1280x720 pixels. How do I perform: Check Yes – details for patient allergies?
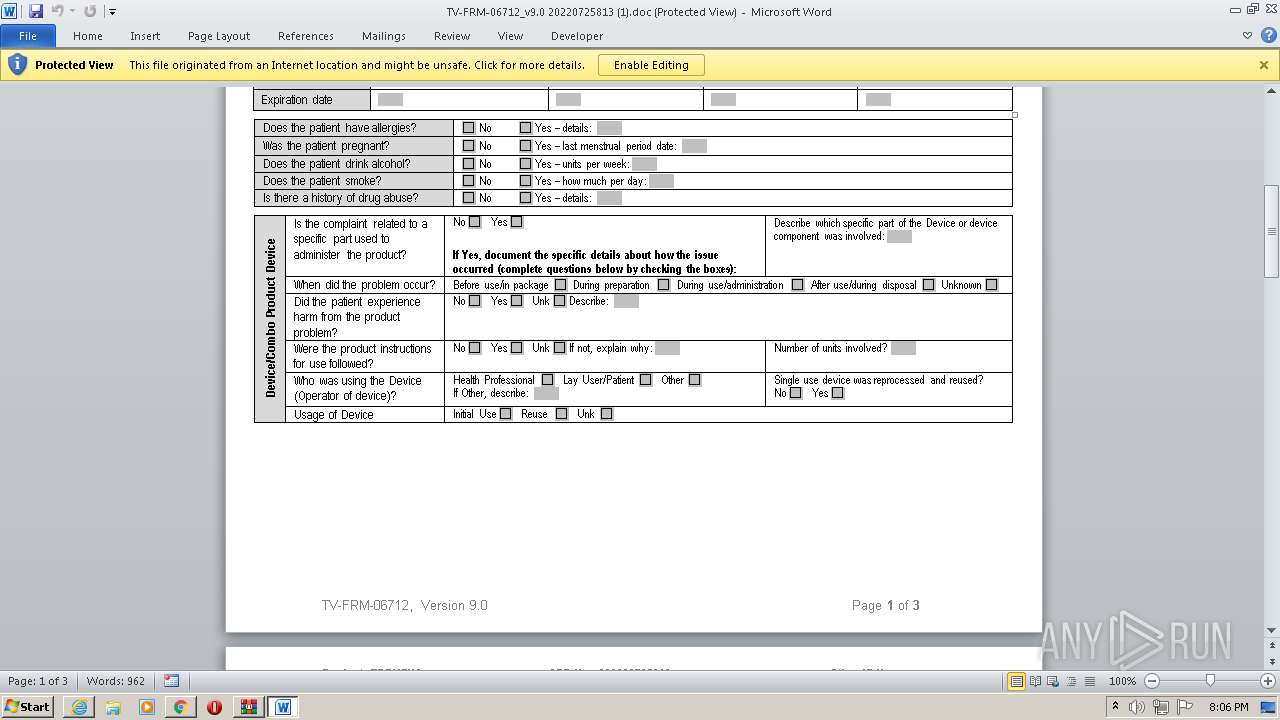click(x=525, y=128)
